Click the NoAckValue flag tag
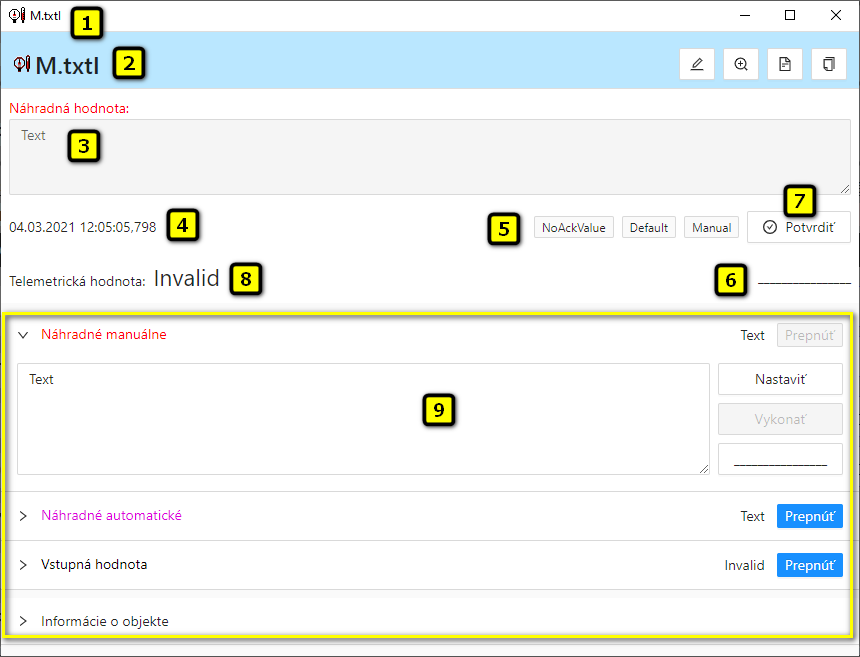The image size is (860, 657). pyautogui.click(x=573, y=228)
